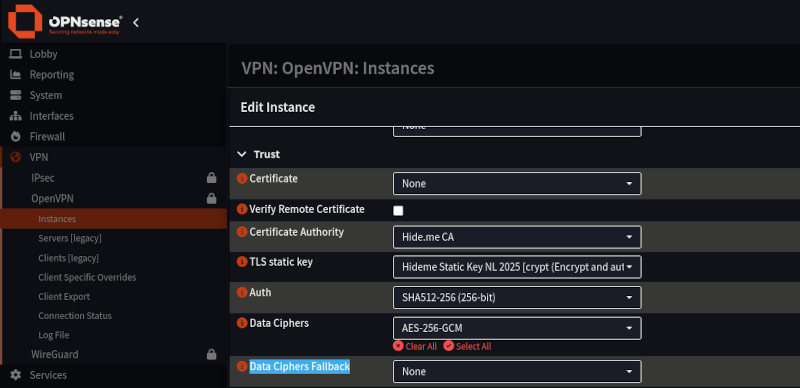Click Select All under Data Ciphers
800x388 pixels.
pos(467,346)
